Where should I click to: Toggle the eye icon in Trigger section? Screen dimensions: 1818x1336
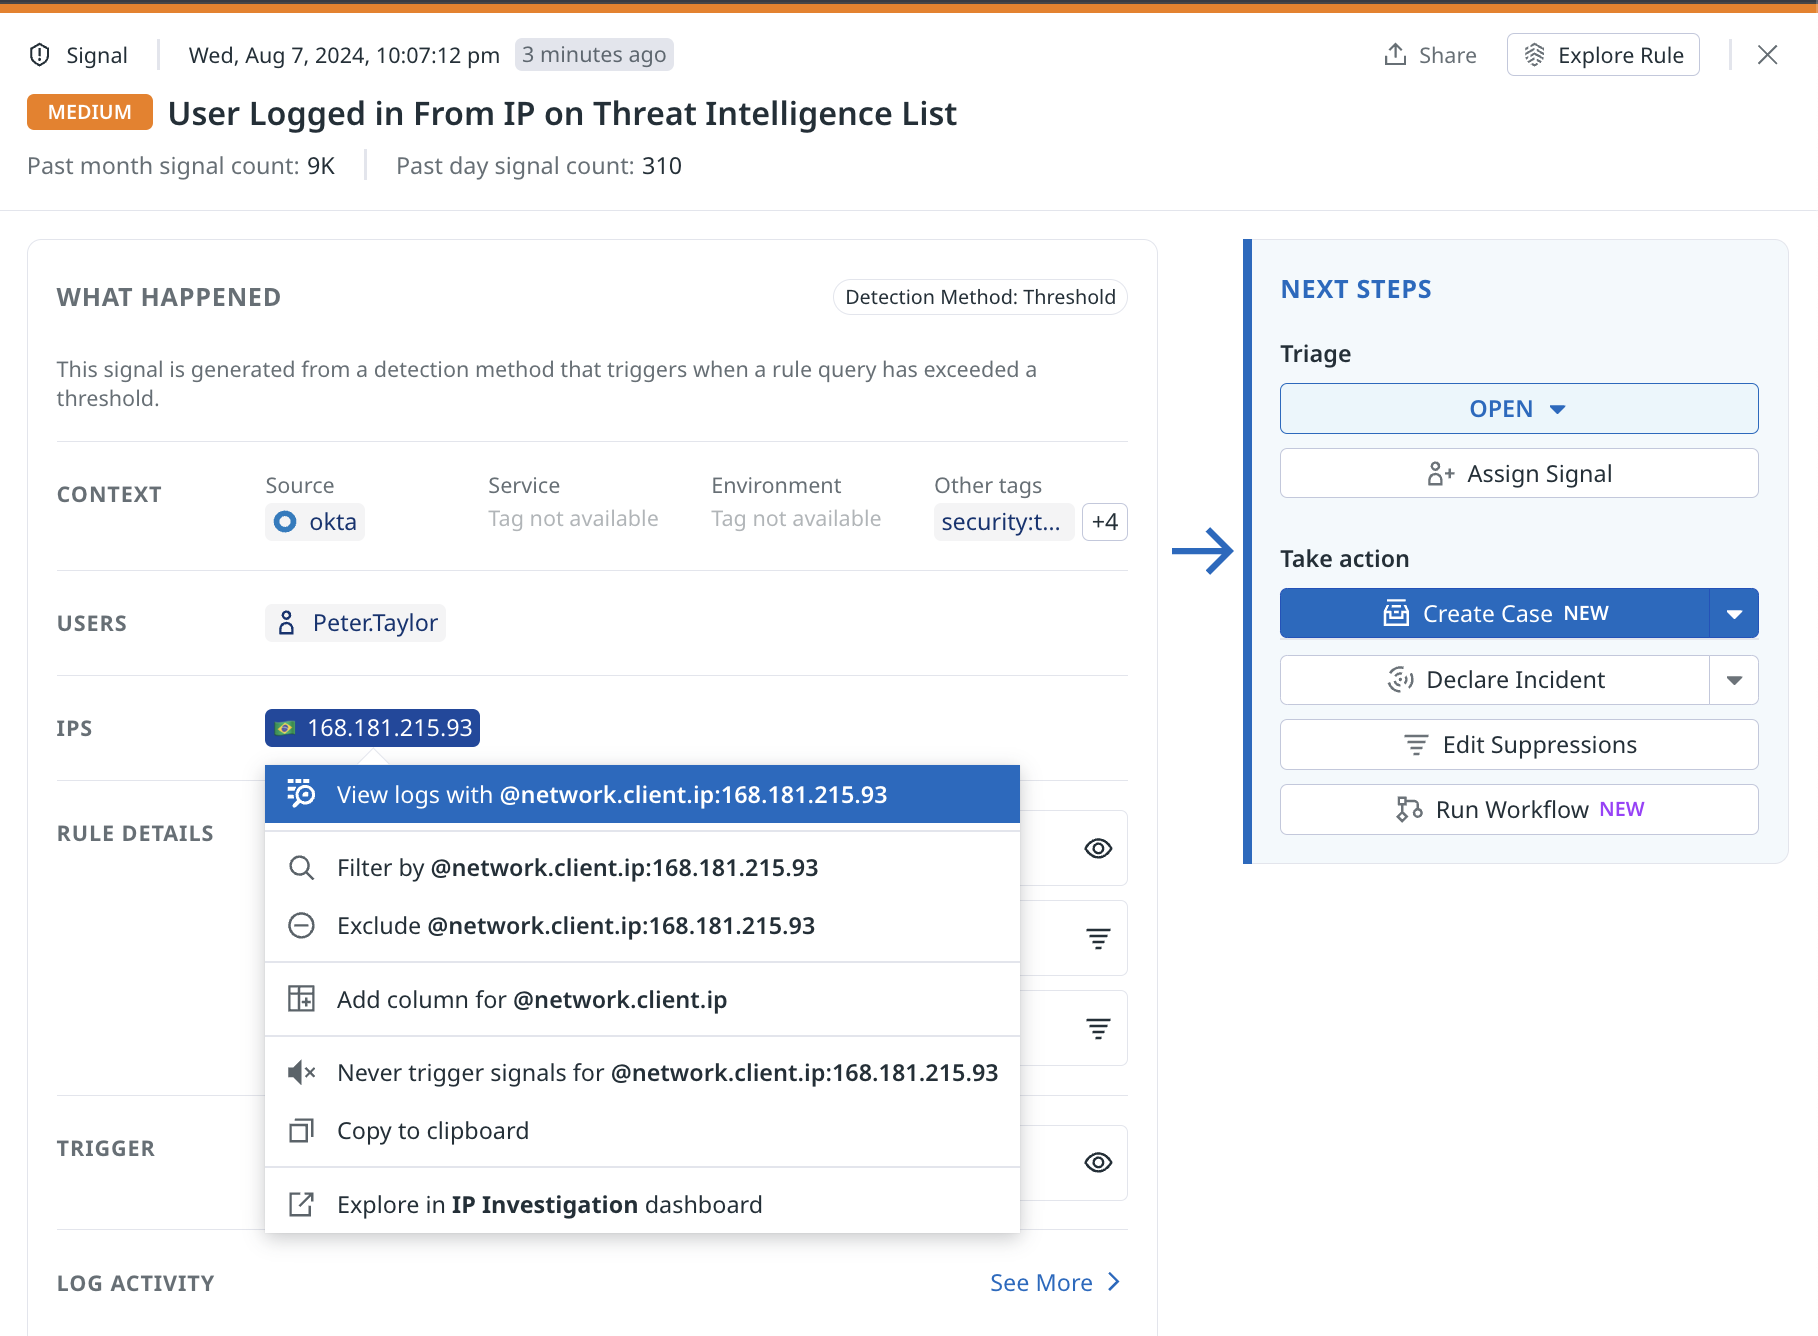[x=1098, y=1162]
